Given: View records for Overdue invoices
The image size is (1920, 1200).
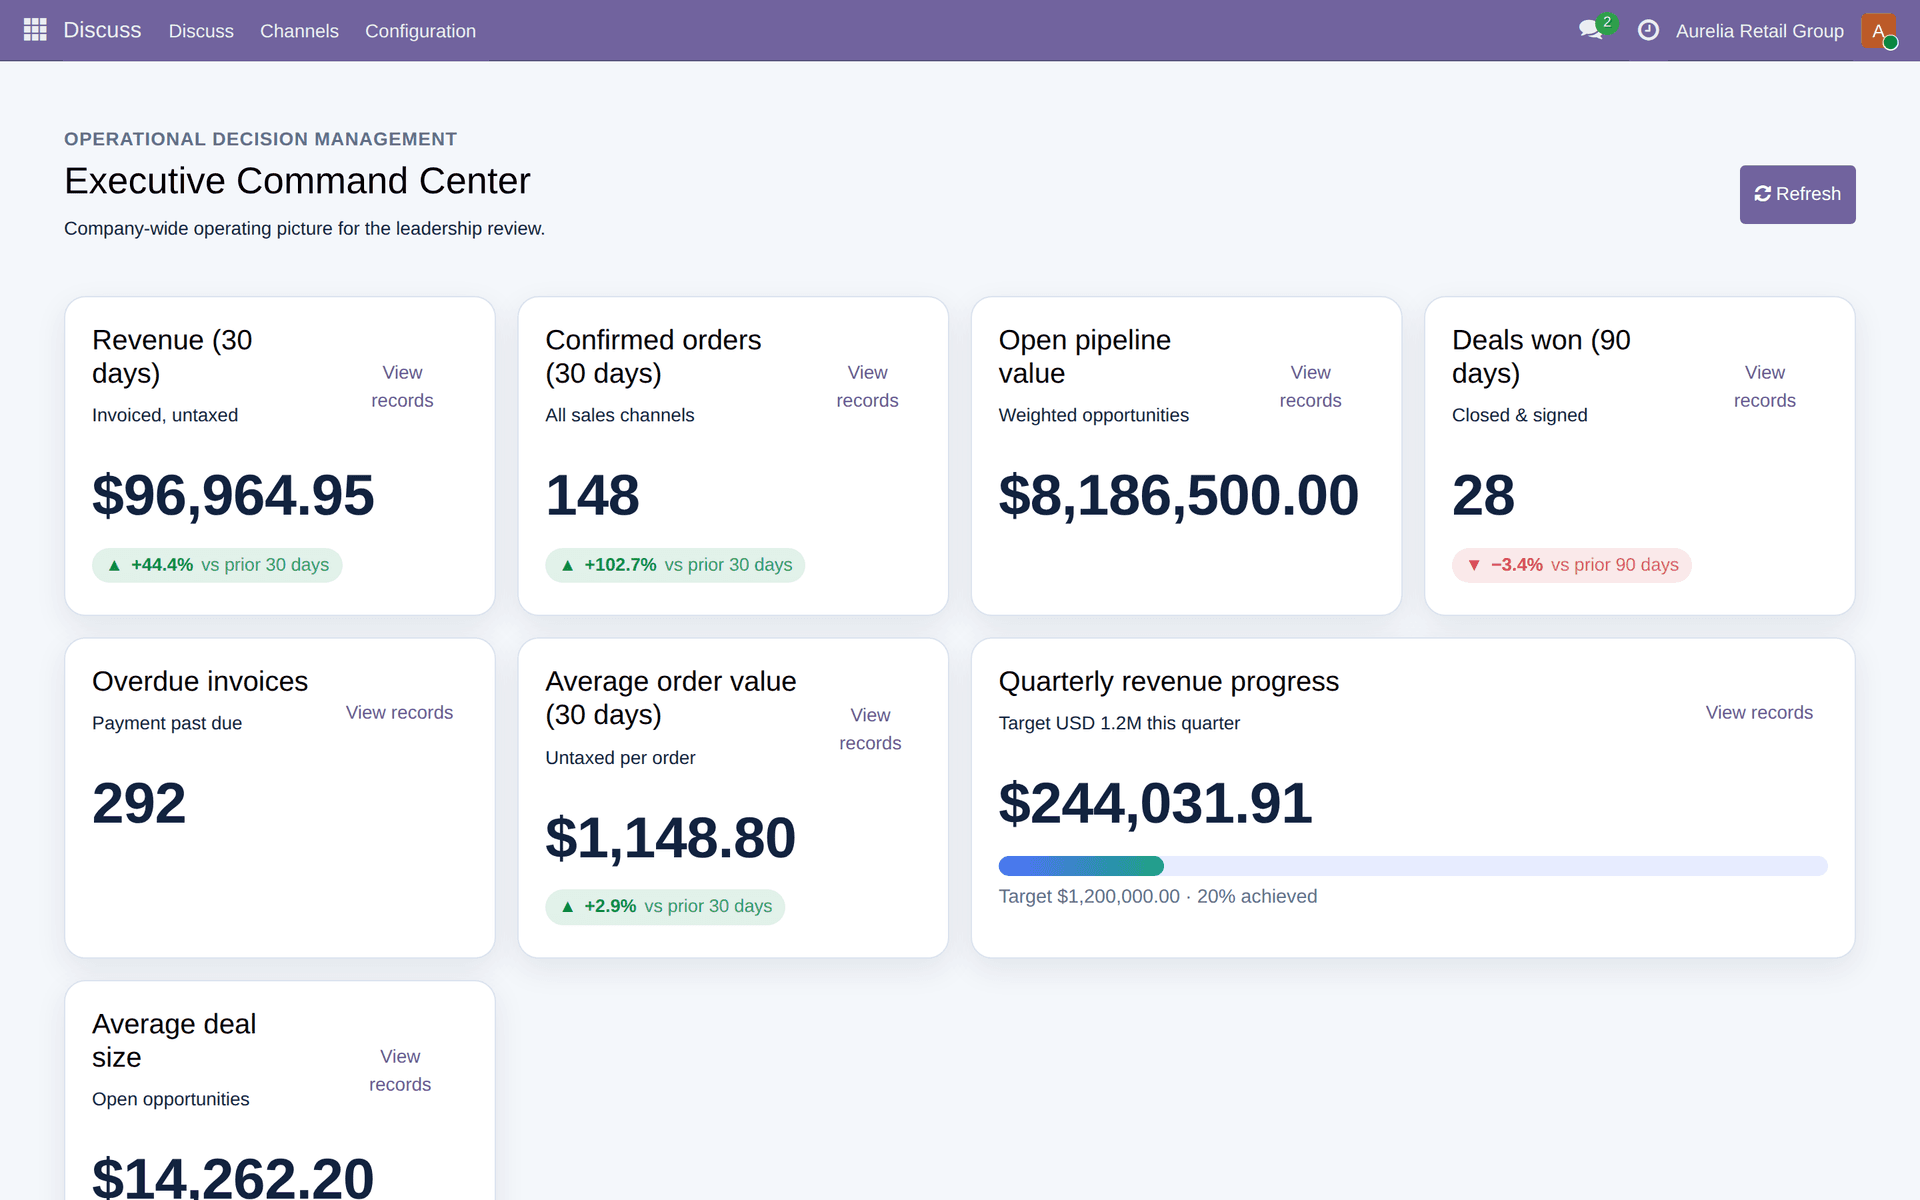Looking at the screenshot, I should tap(399, 712).
